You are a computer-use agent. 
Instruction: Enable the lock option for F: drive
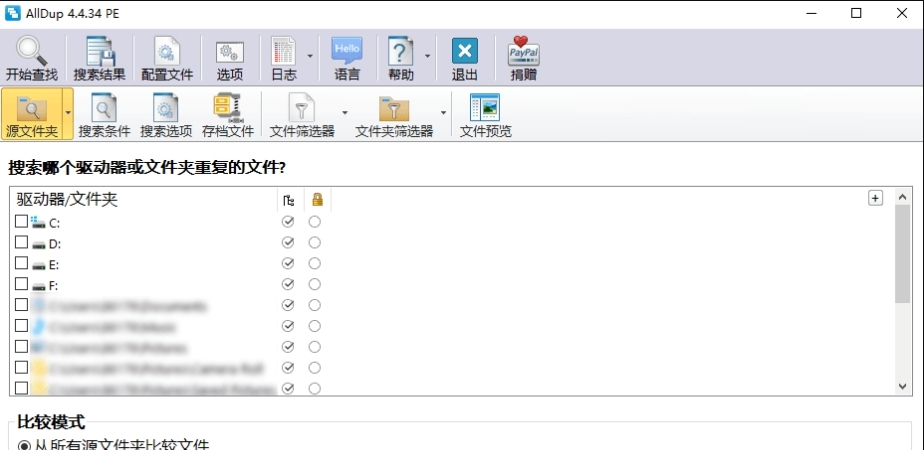[x=315, y=284]
